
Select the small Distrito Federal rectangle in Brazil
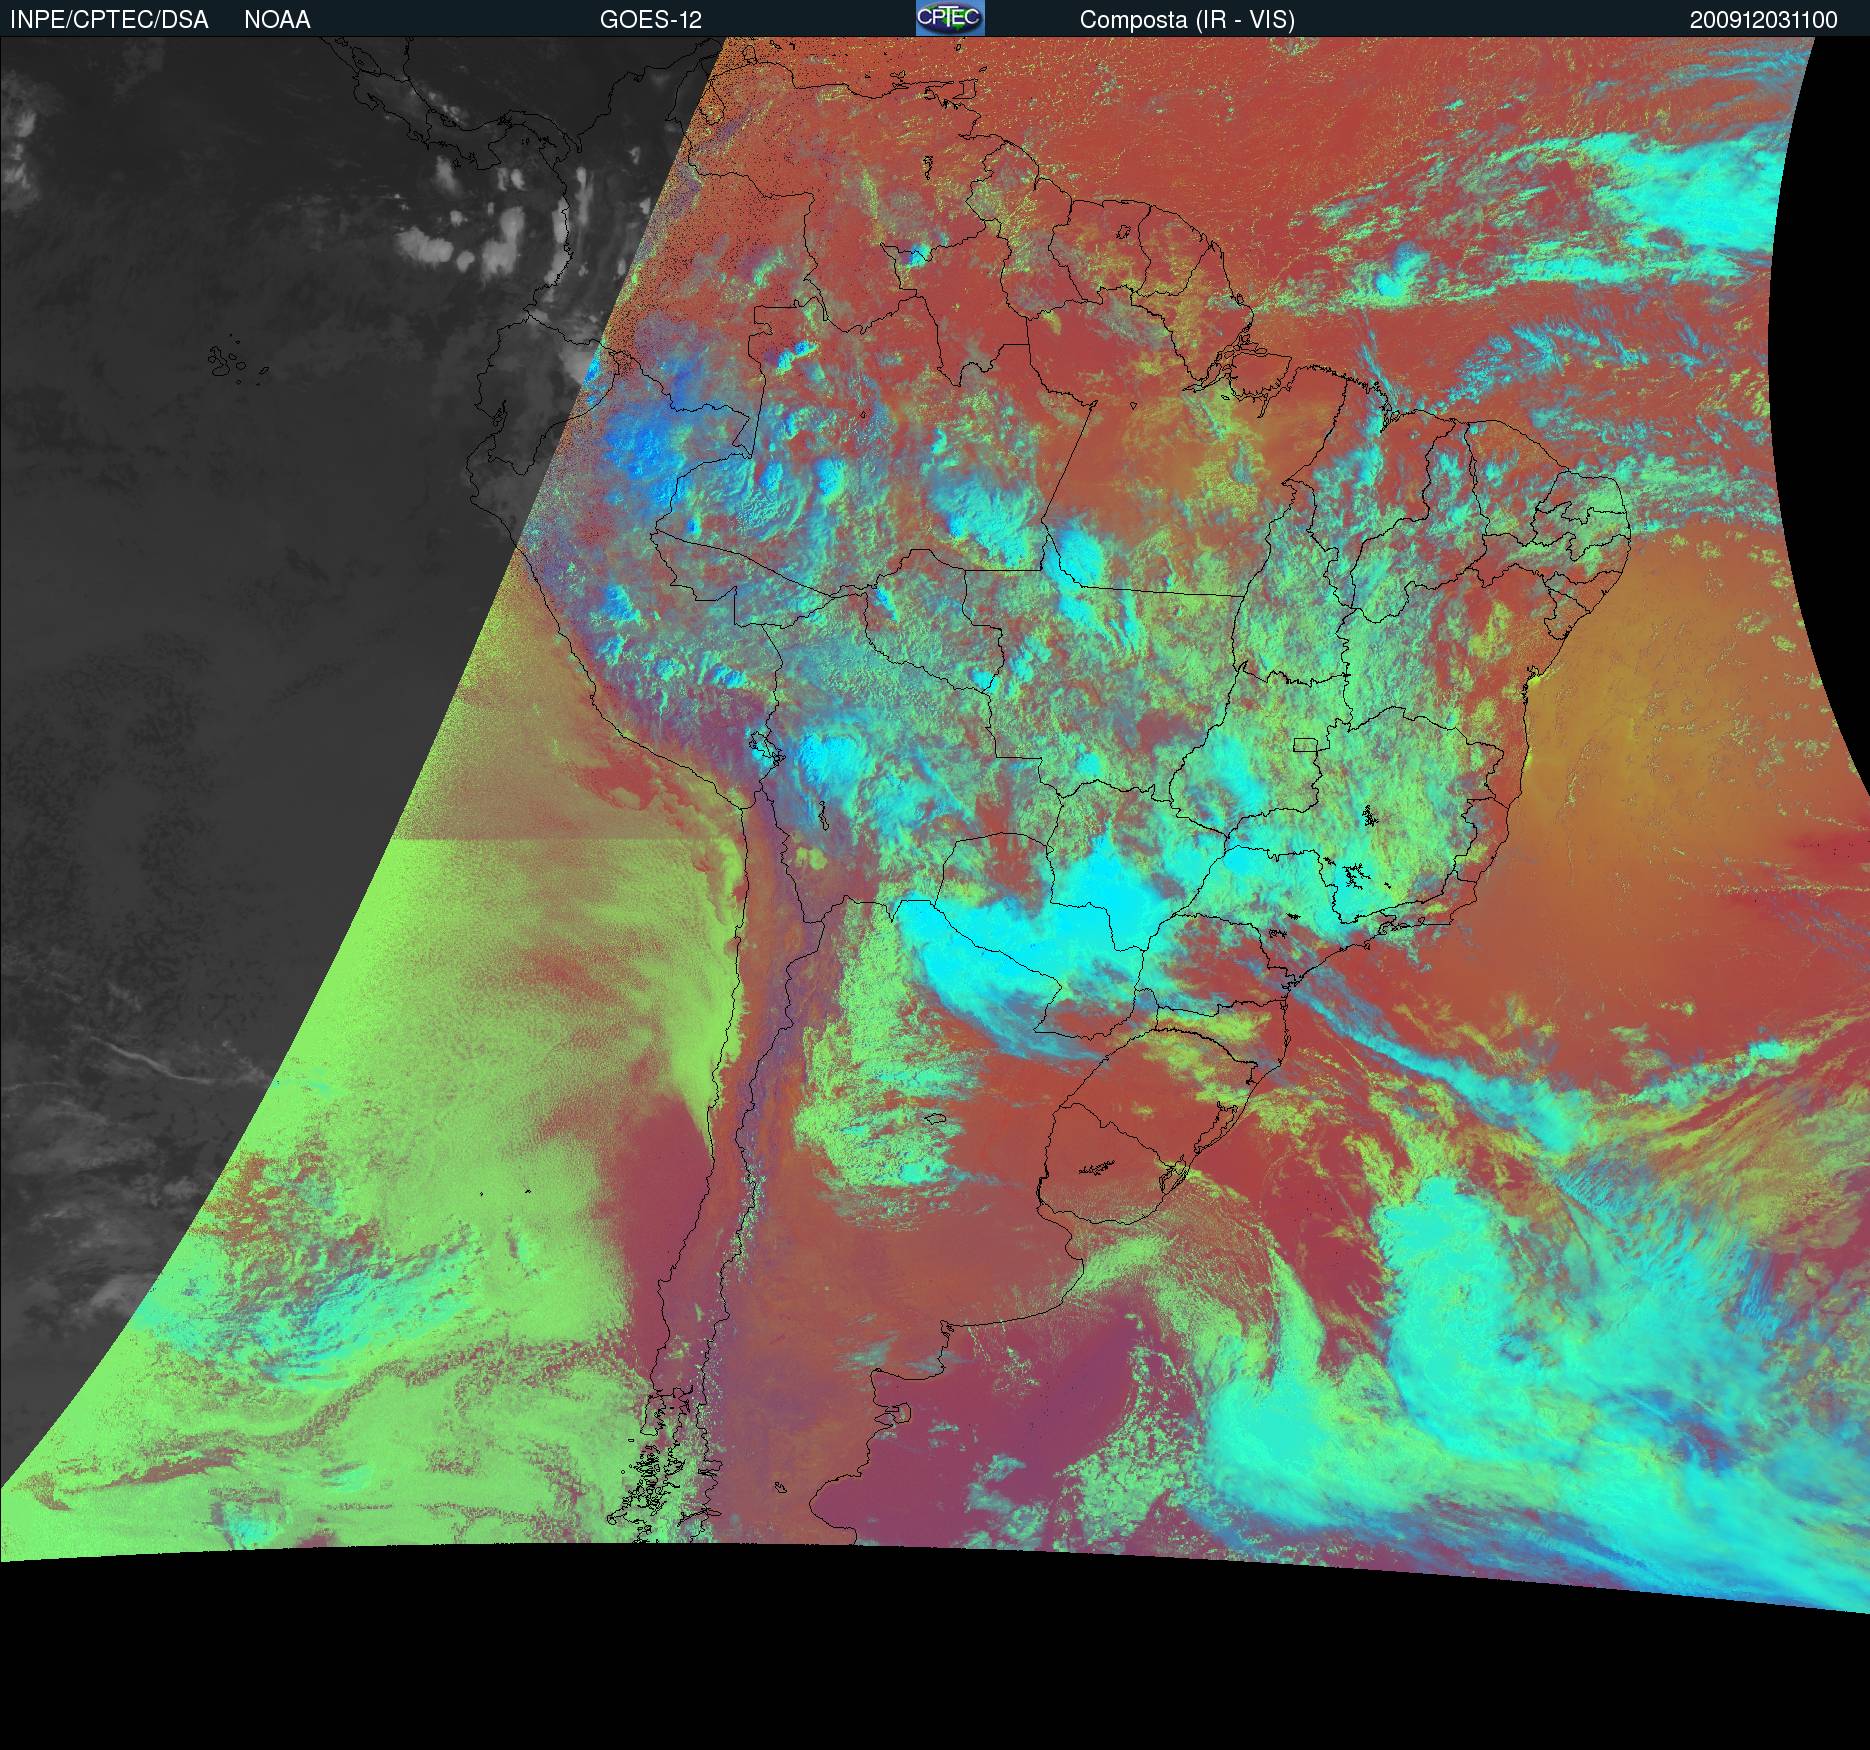click(x=1306, y=744)
